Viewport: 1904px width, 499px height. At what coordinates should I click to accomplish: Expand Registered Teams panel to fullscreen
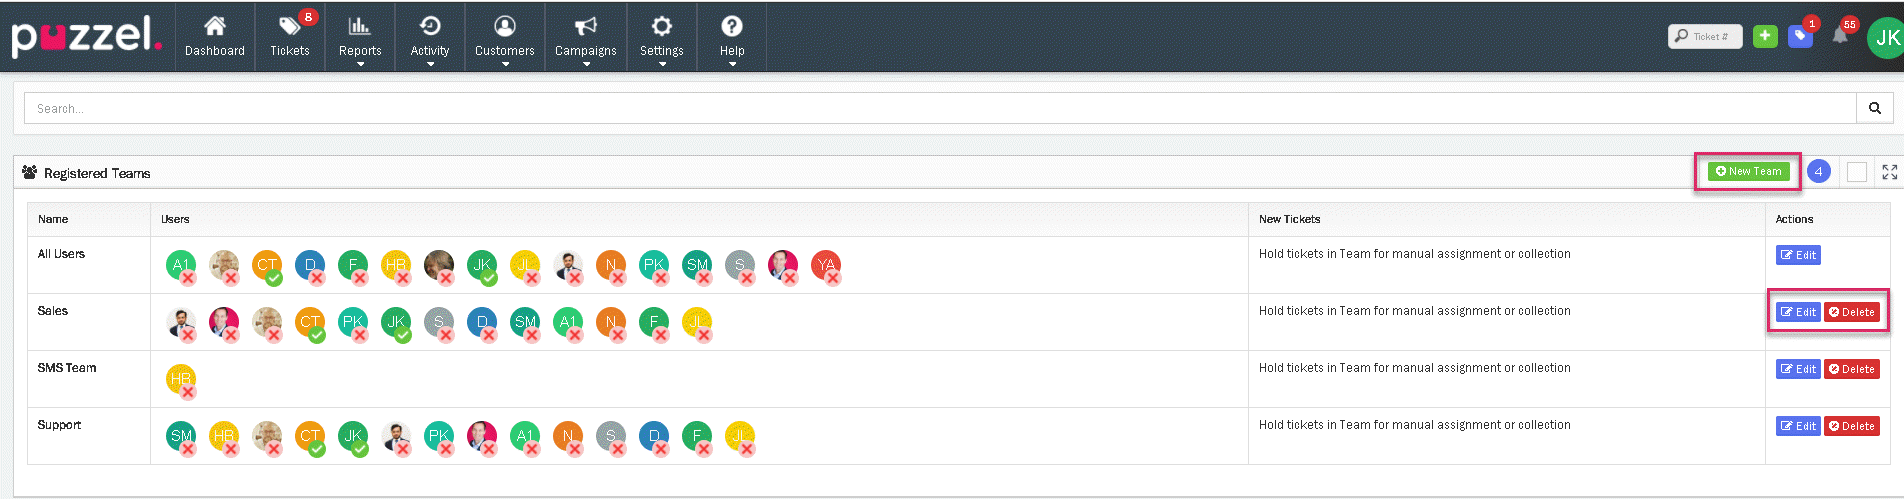[1889, 172]
